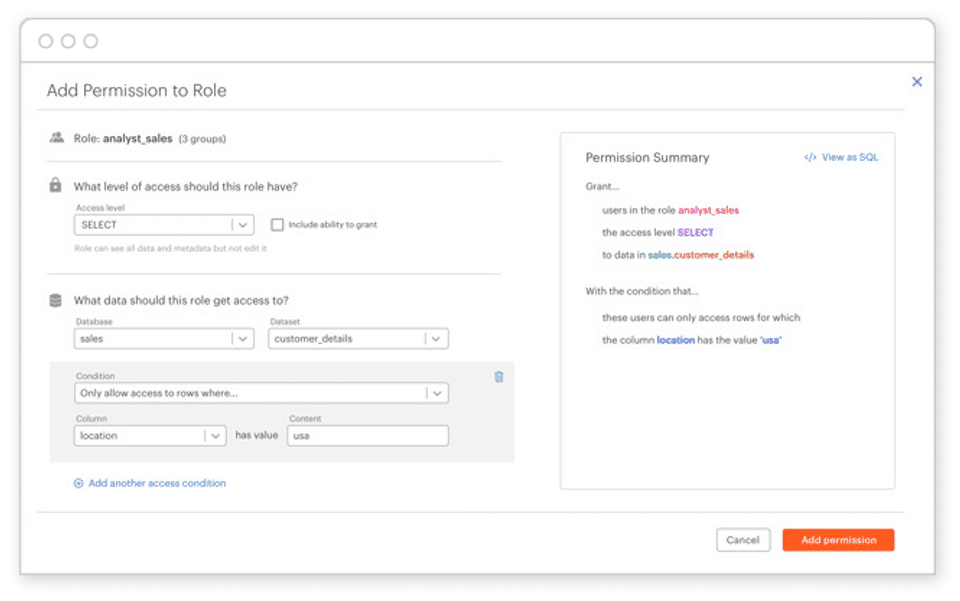Click SELECT in the Permission Summary

pos(696,233)
